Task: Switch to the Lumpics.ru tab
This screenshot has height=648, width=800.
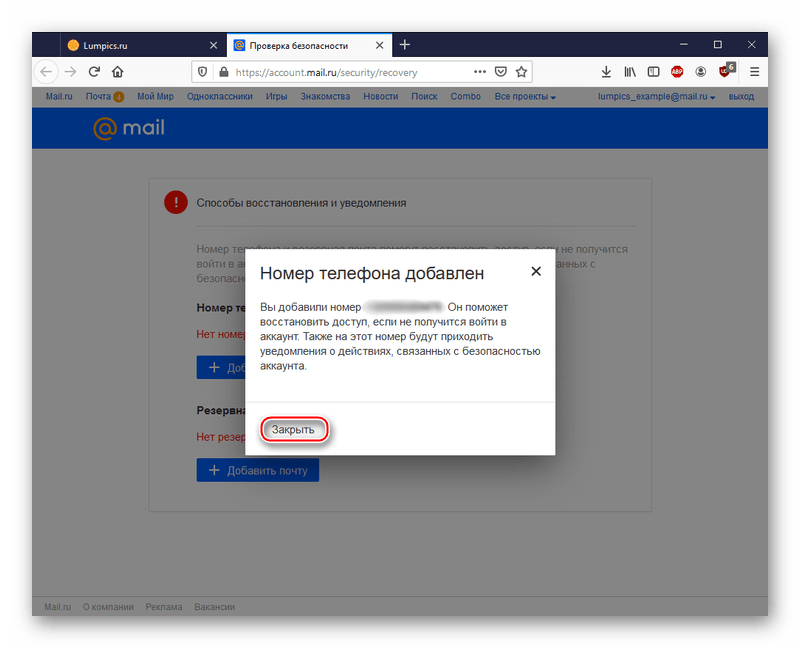Action: [139, 45]
